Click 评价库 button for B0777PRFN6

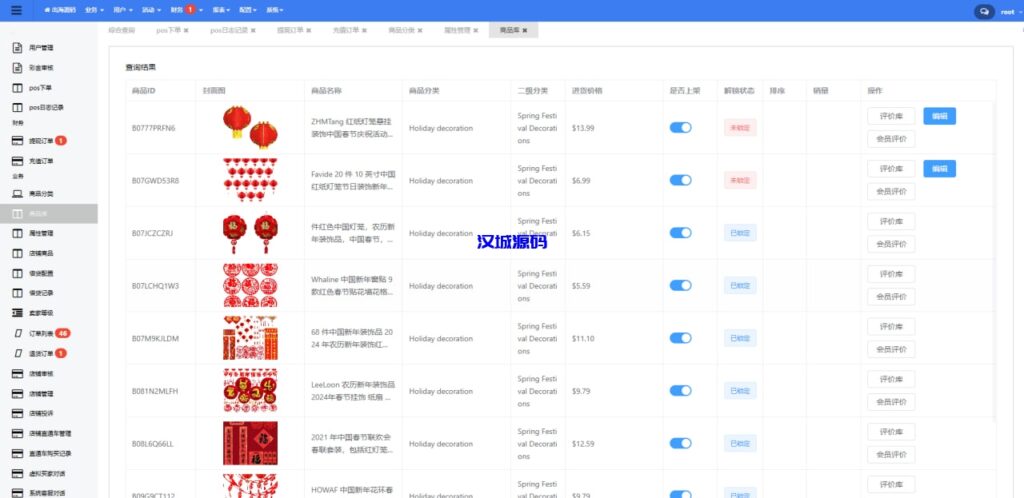click(891, 116)
